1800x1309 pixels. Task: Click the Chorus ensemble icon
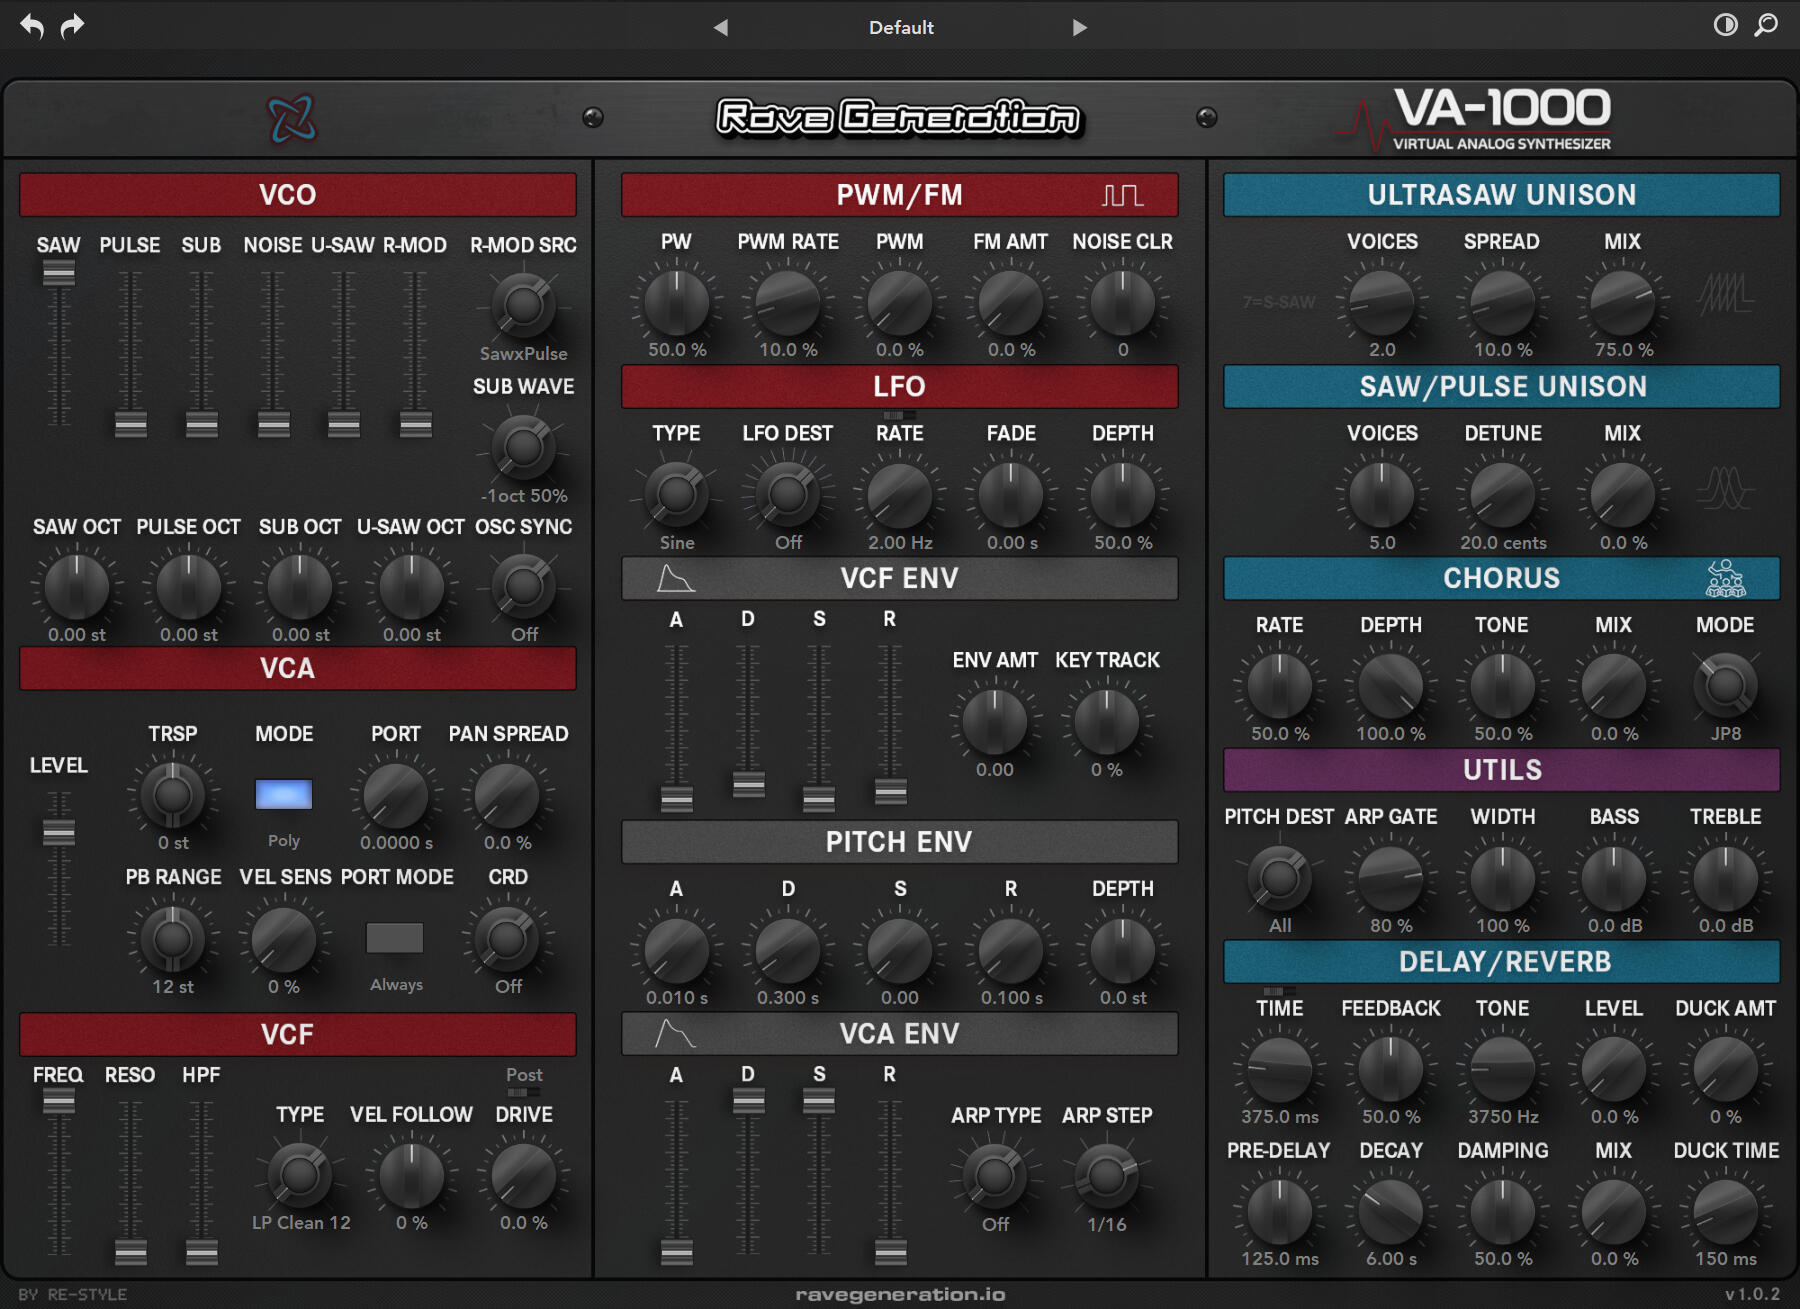pyautogui.click(x=1725, y=579)
